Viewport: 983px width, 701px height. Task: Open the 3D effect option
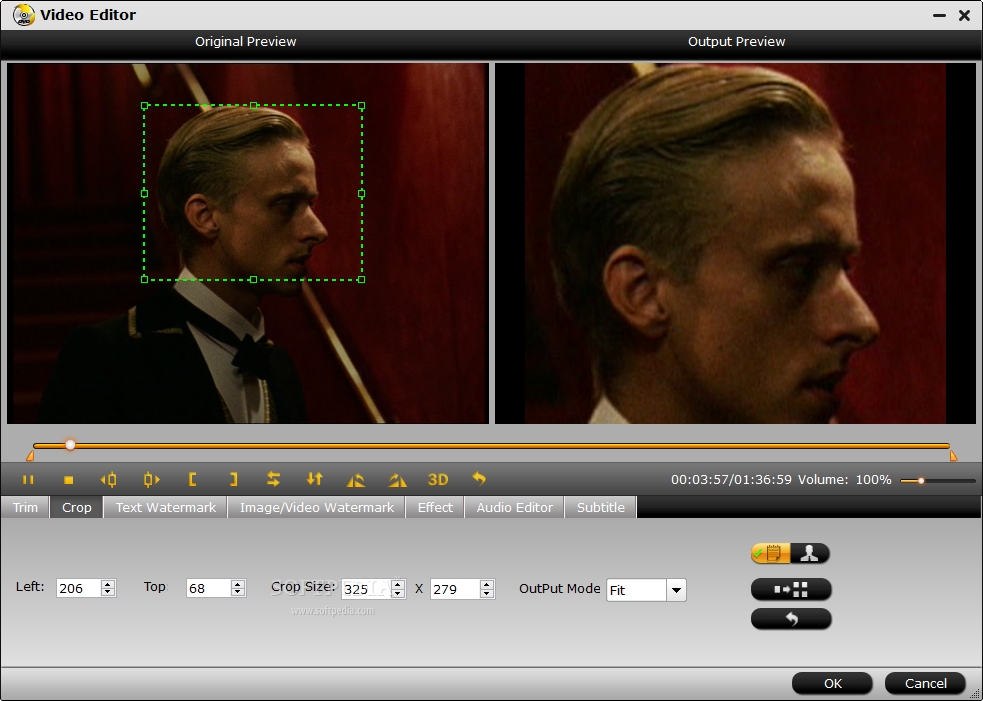(438, 480)
